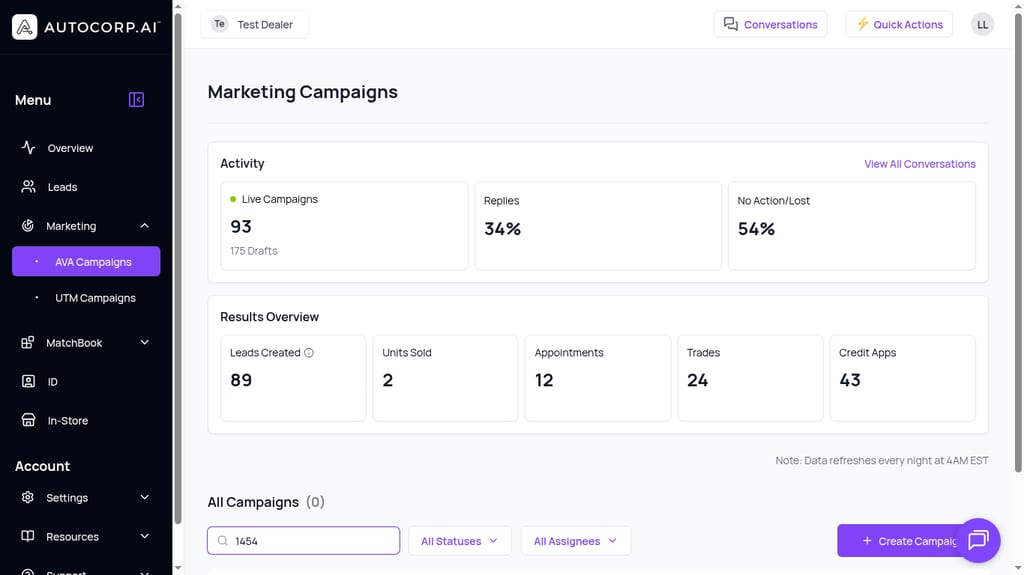Expand the MatchBook submenu chevron
Image resolution: width=1024 pixels, height=575 pixels.
(x=144, y=342)
